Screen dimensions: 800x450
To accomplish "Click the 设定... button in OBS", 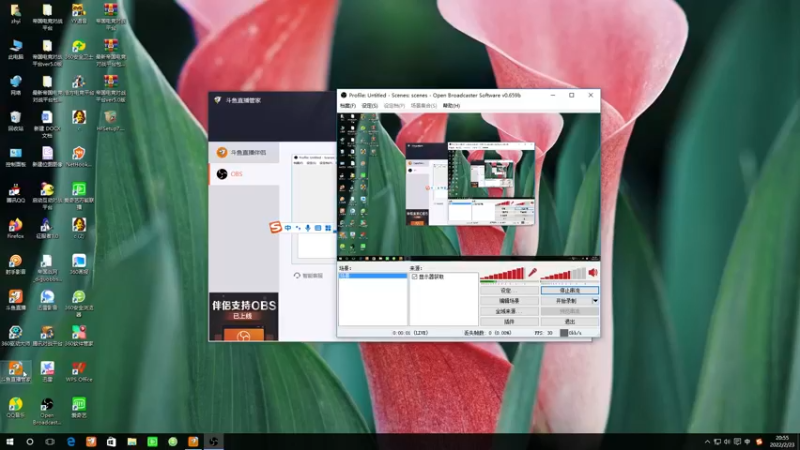I will (x=509, y=290).
